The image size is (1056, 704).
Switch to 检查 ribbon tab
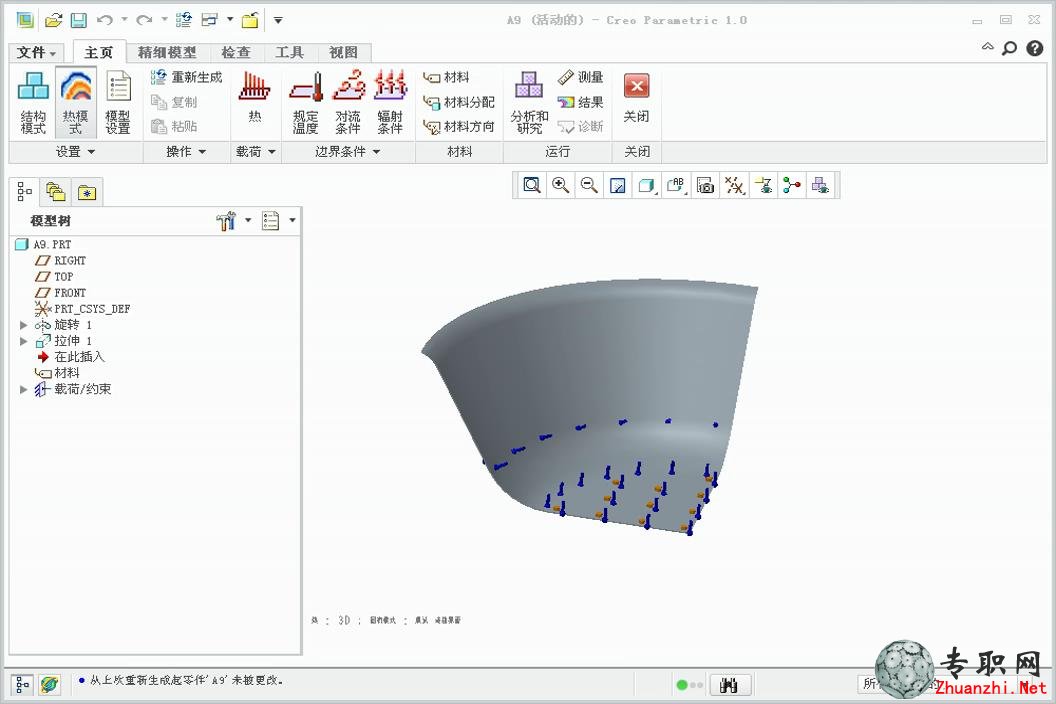pyautogui.click(x=236, y=53)
